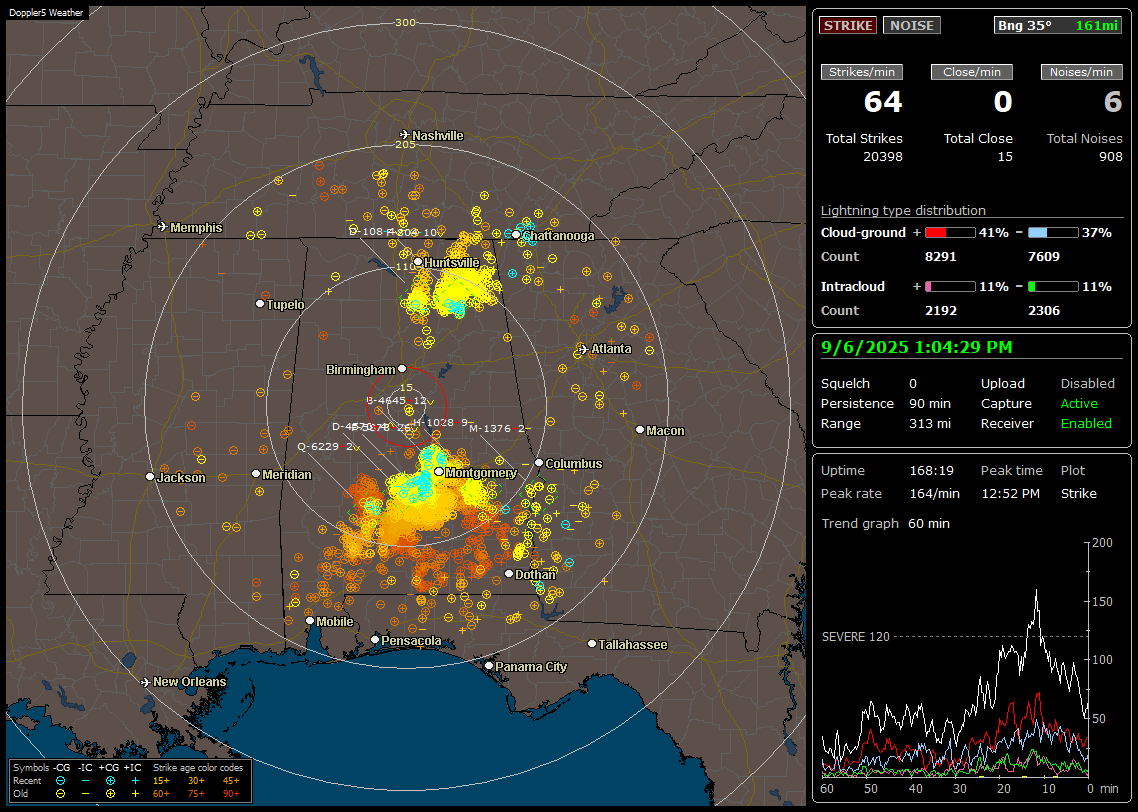The width and height of the screenshot is (1138, 812).
Task: Select the Huntsville city dot marker
Action: click(x=418, y=262)
